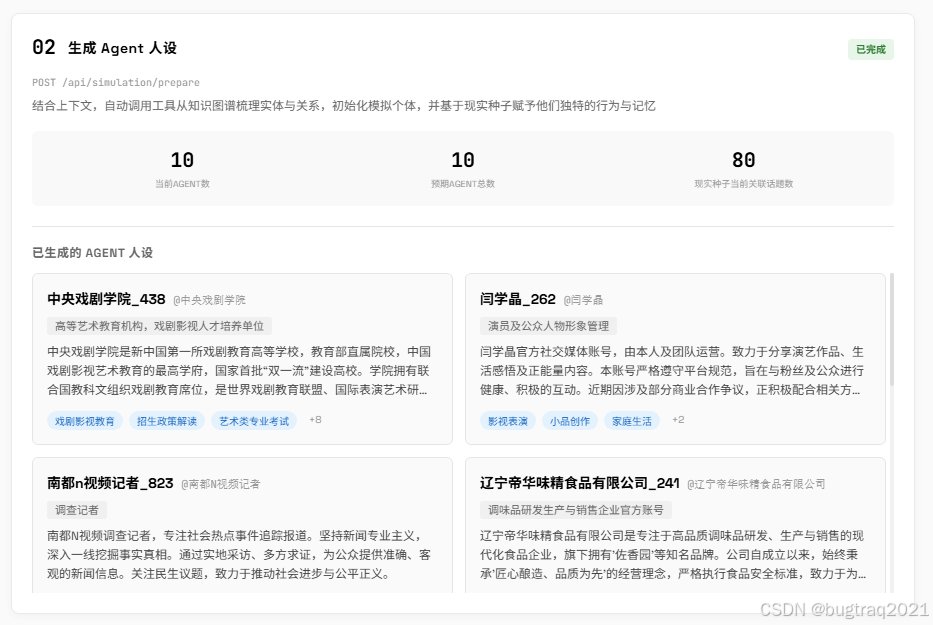This screenshot has width=933, height=625.
Task: Select the 招生政策解读 topic tag
Action: 167,421
